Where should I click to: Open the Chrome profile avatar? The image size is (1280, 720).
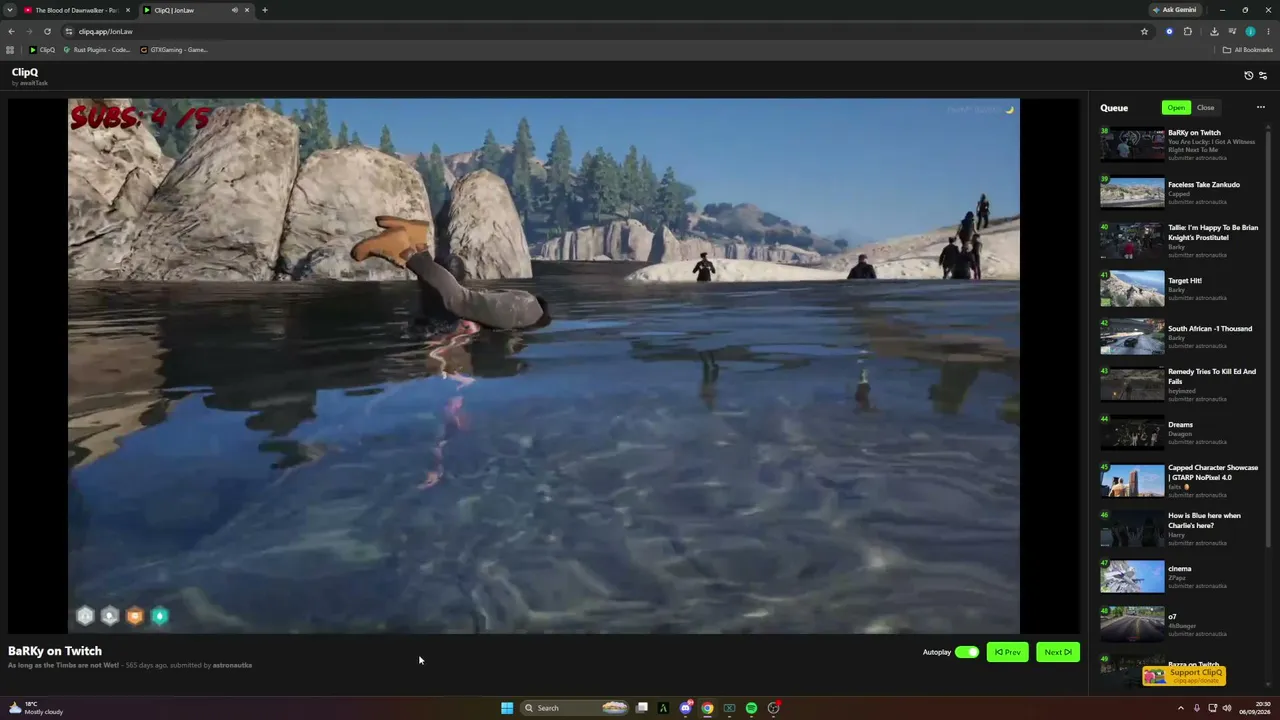coord(1250,31)
